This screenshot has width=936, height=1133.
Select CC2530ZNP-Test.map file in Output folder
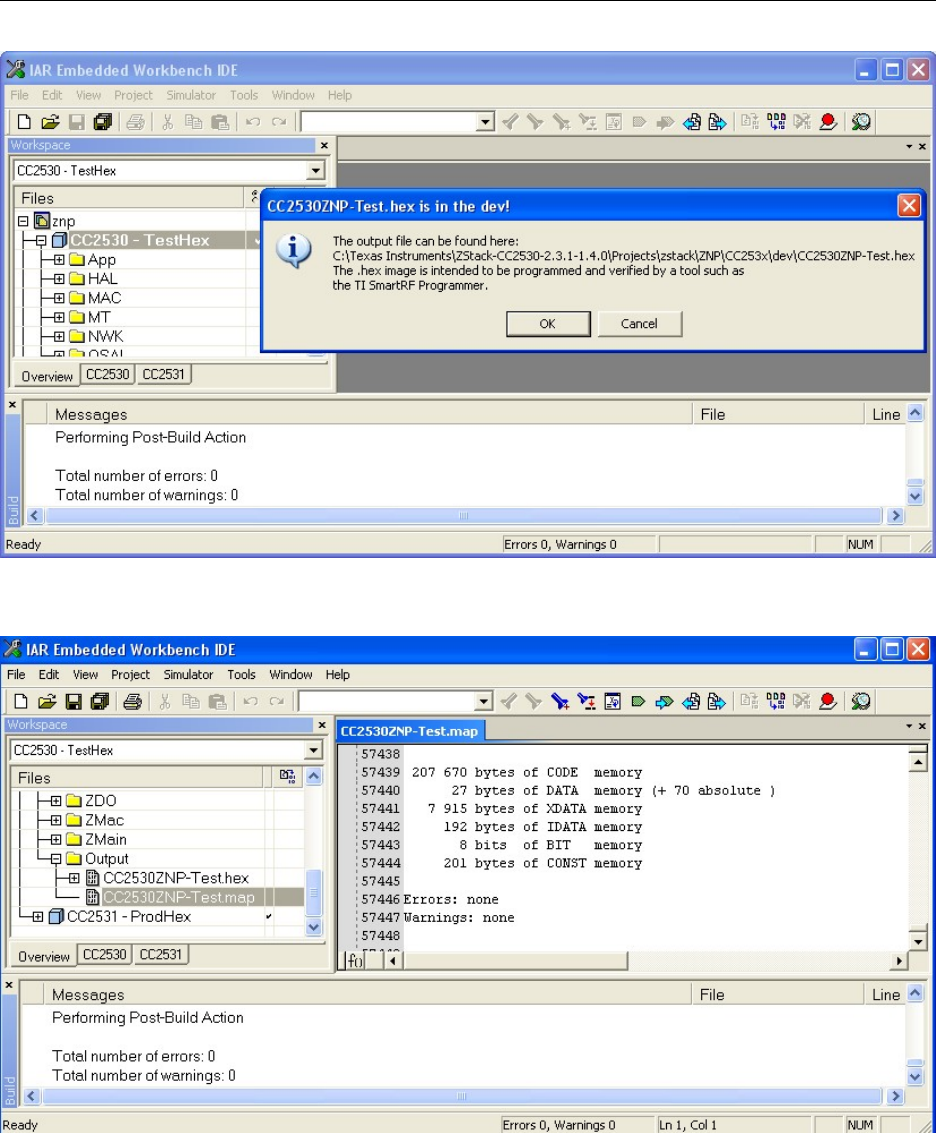click(x=179, y=897)
